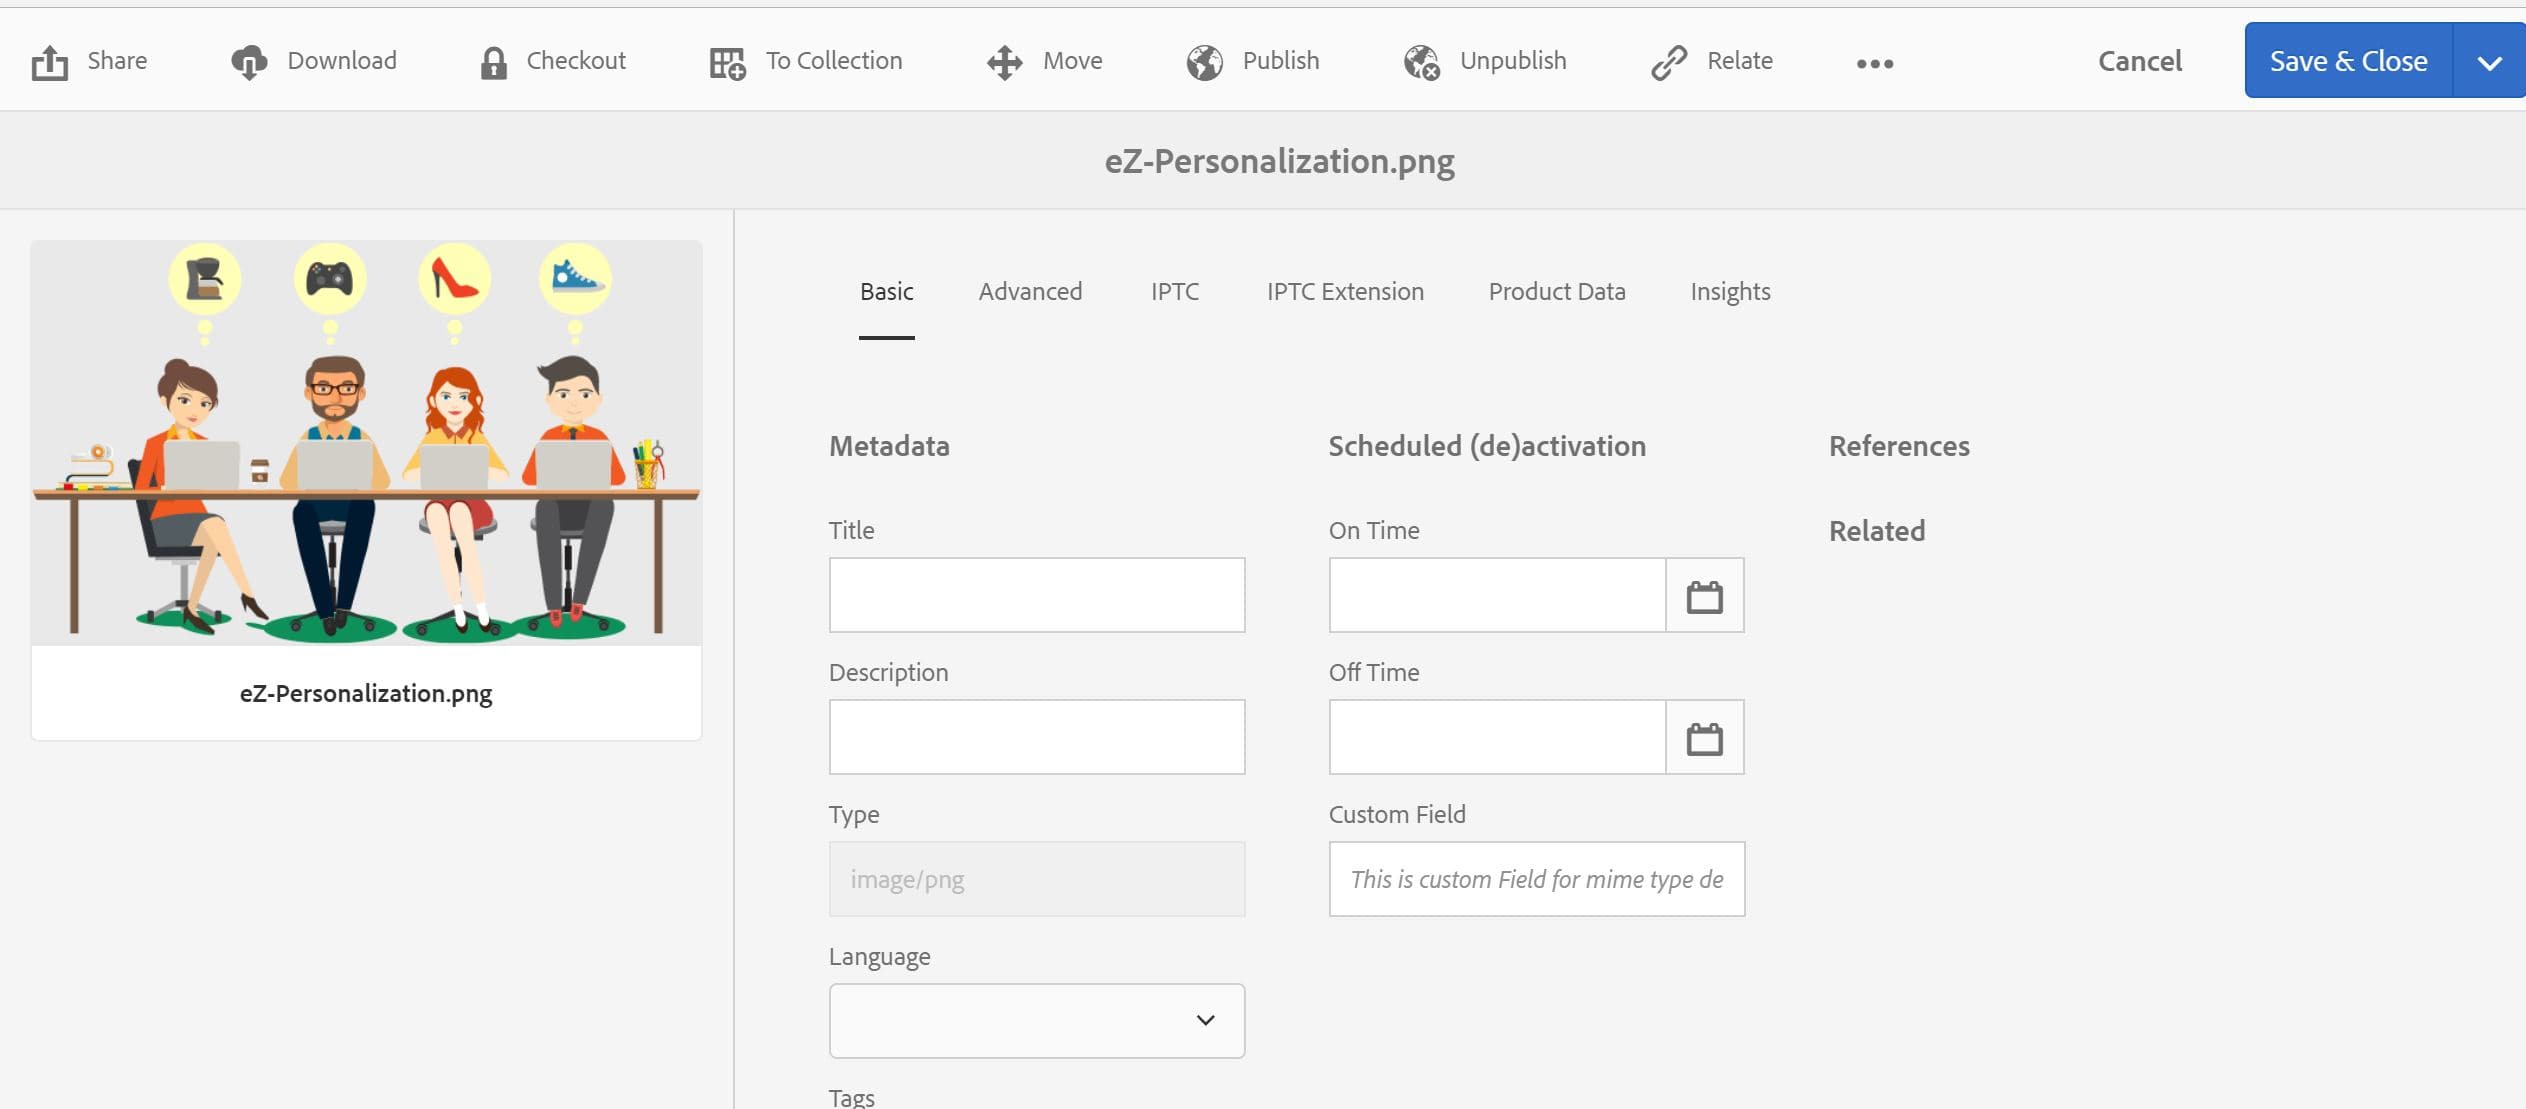Click Cancel to discard changes
This screenshot has width=2526, height=1109.
point(2138,60)
